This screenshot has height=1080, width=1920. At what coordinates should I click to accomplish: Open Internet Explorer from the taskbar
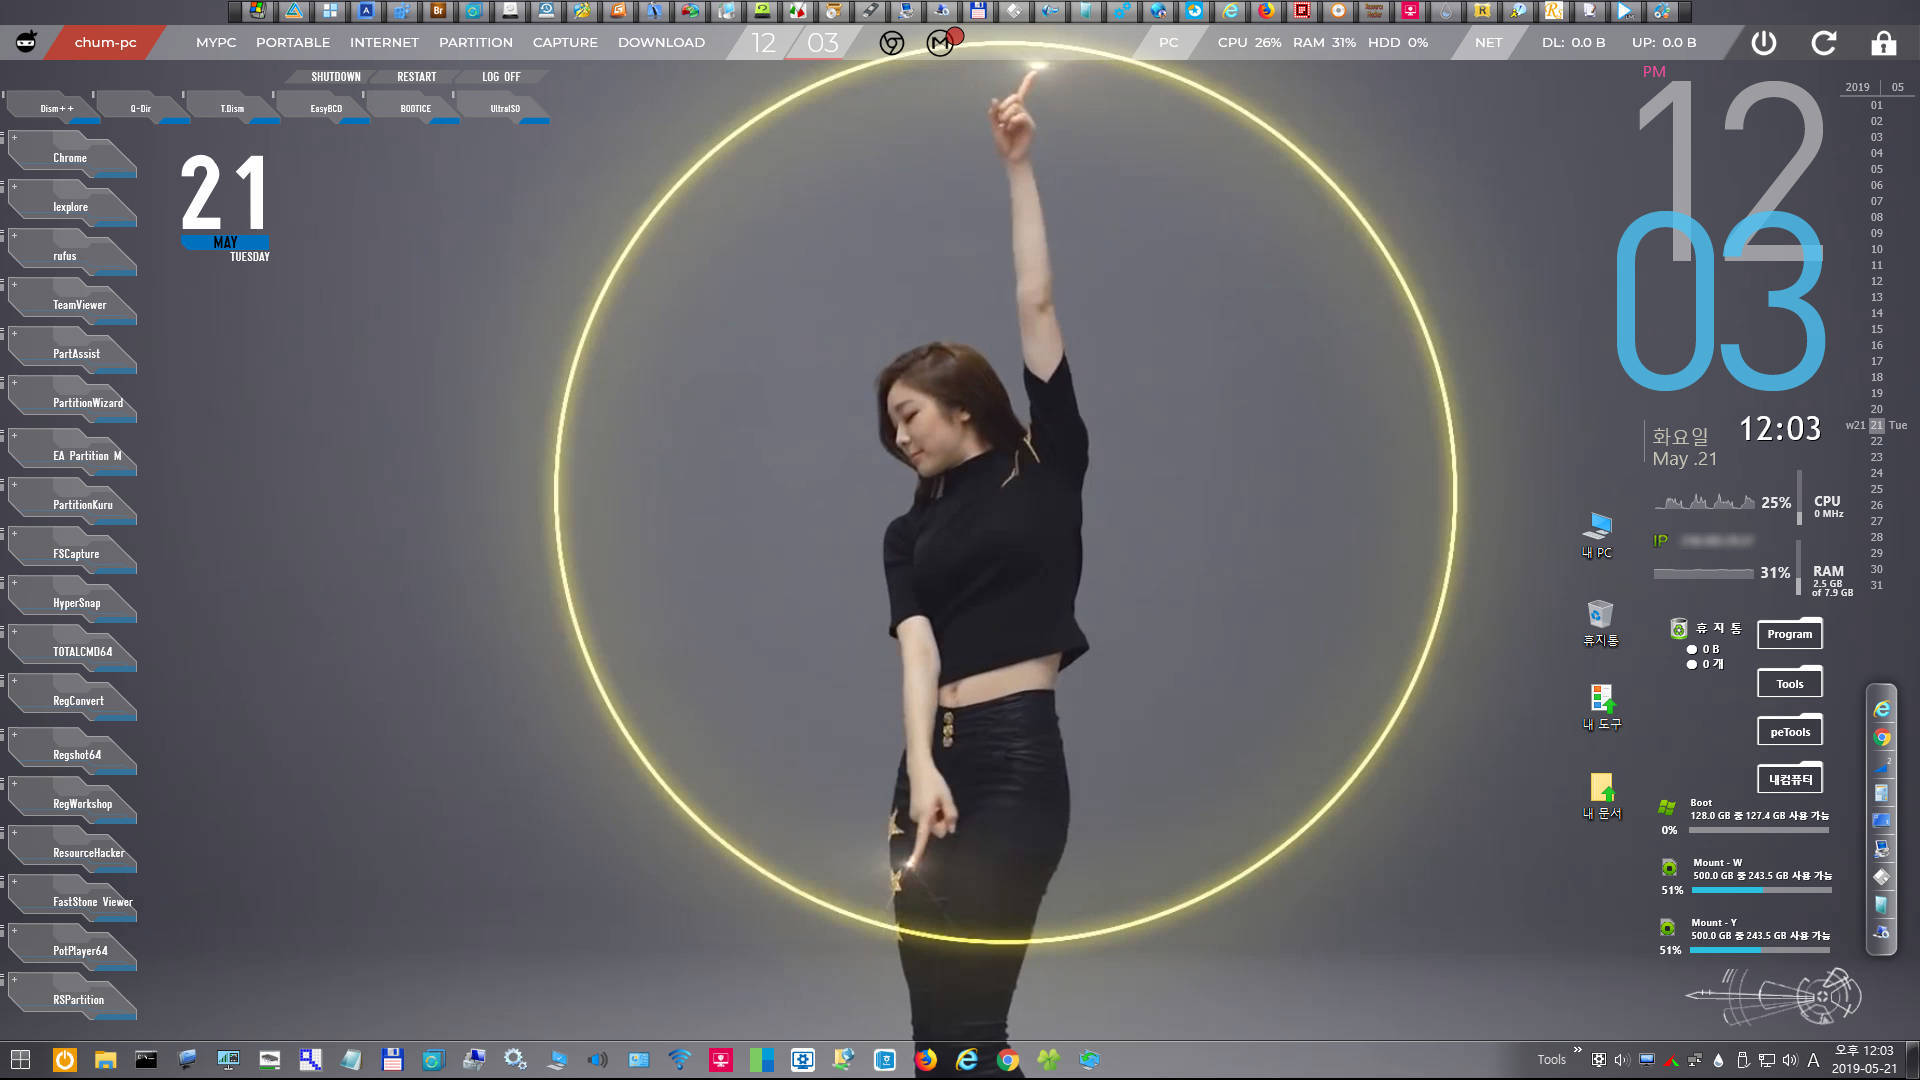967,1060
